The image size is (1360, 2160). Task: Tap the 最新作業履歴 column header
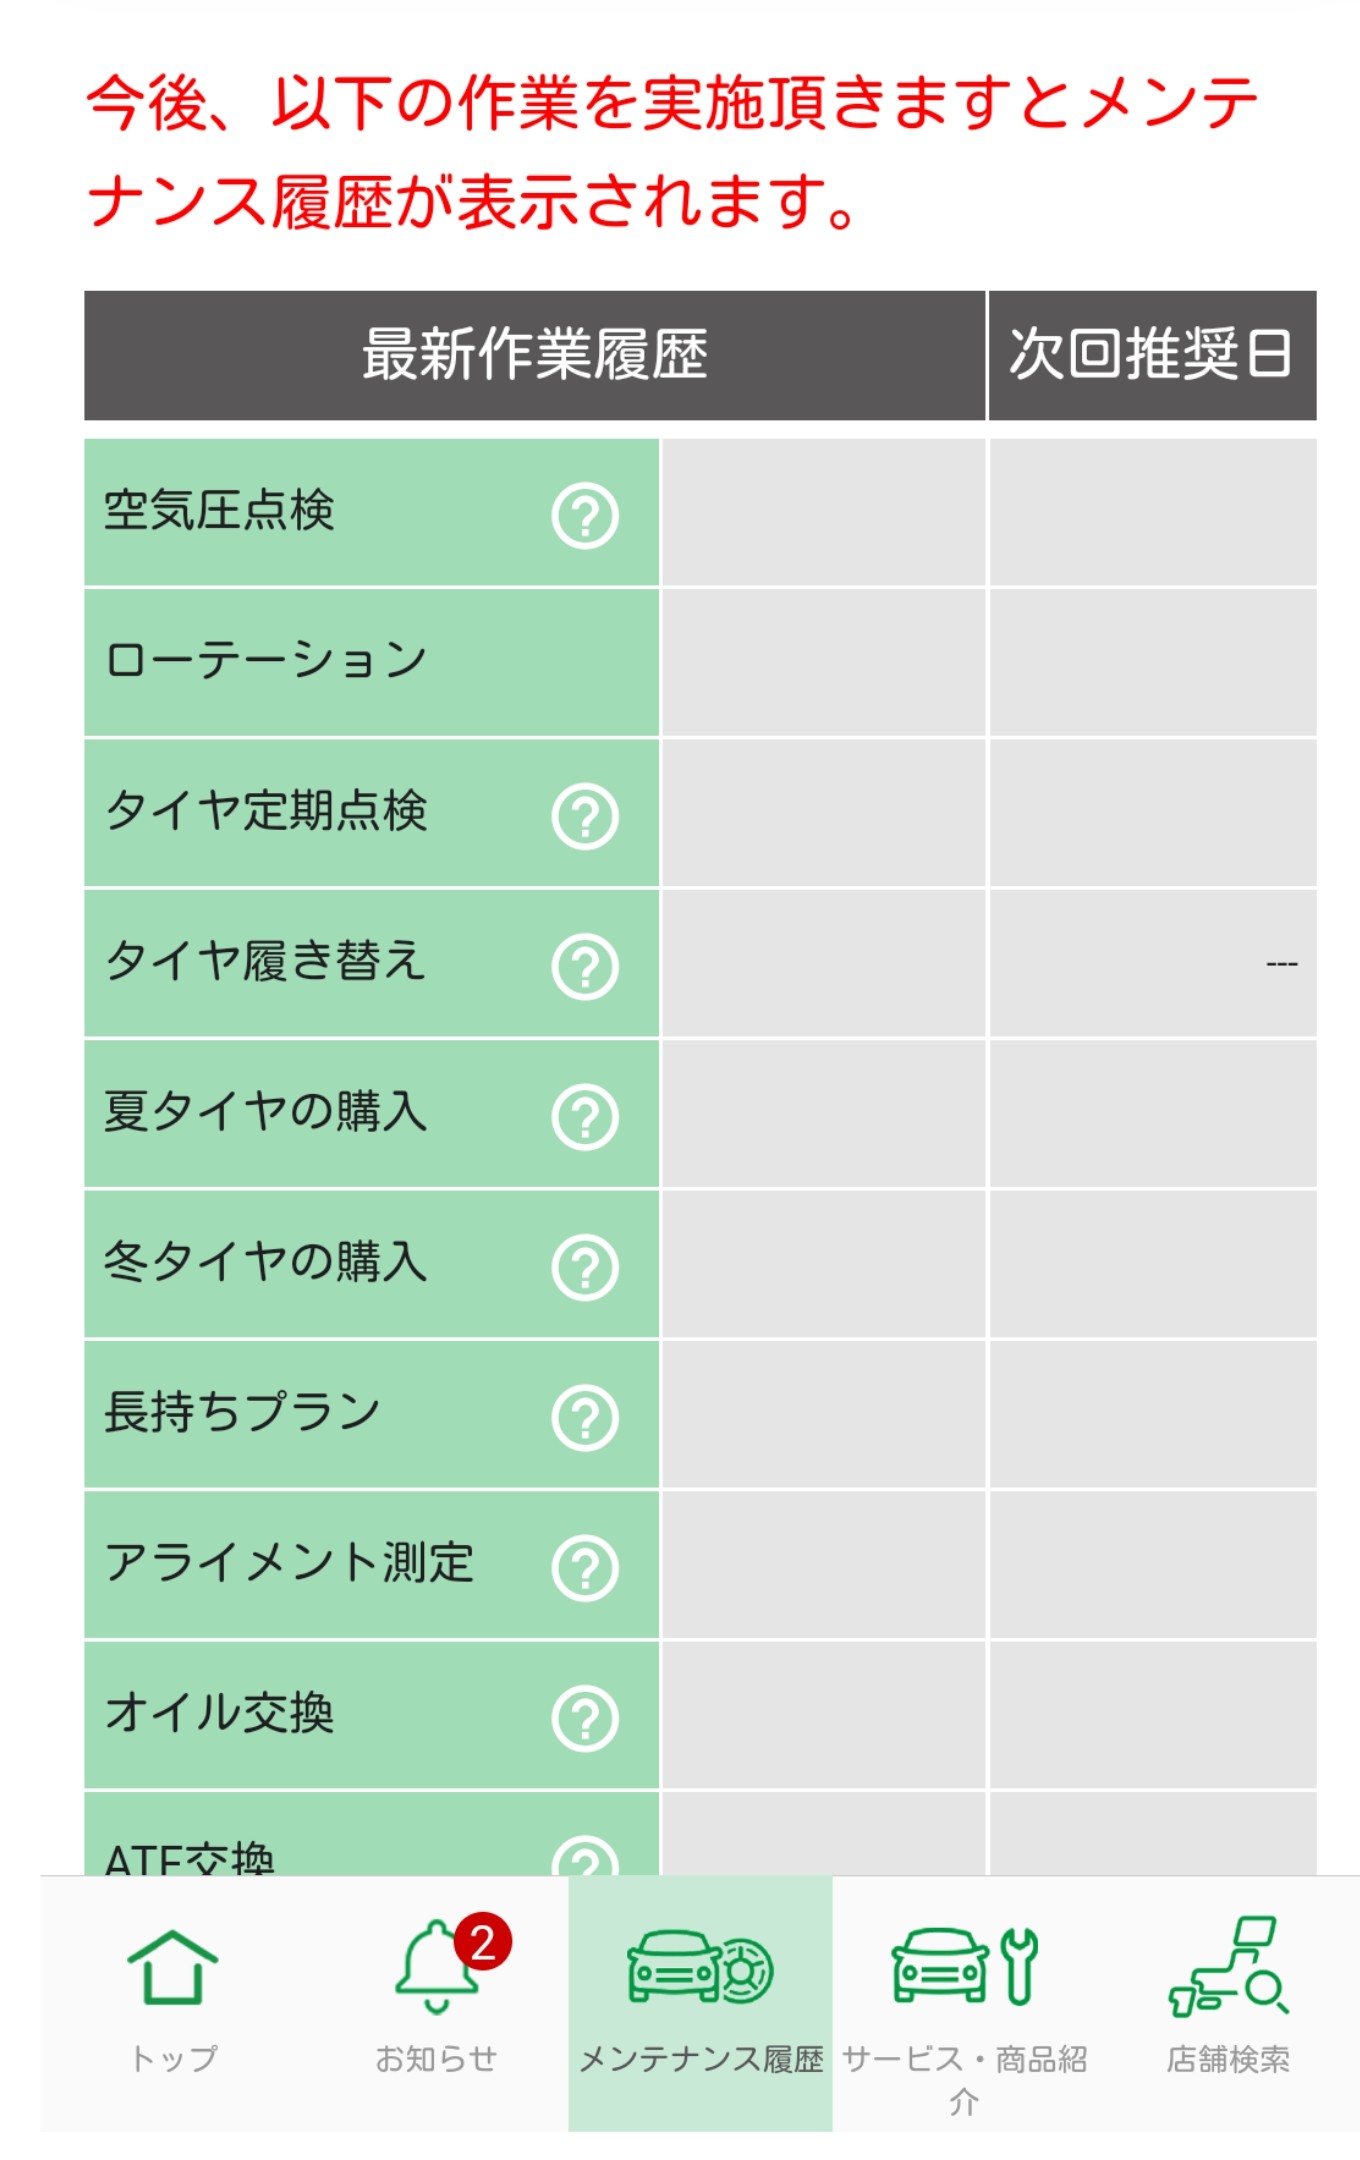click(535, 355)
